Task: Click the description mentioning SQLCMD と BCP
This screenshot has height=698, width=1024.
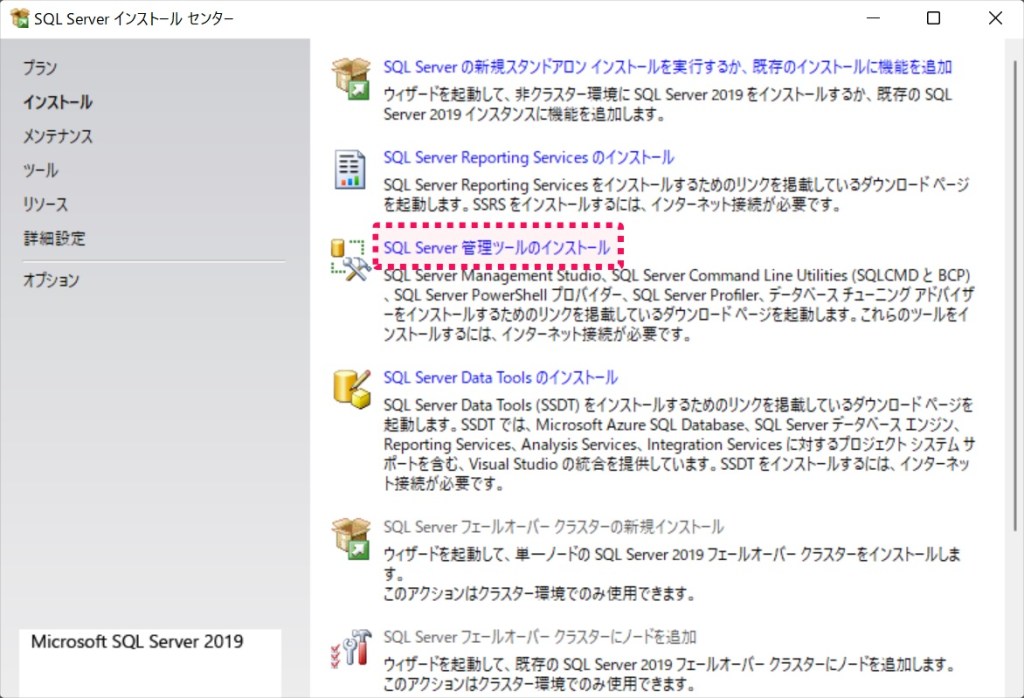Action: (679, 304)
